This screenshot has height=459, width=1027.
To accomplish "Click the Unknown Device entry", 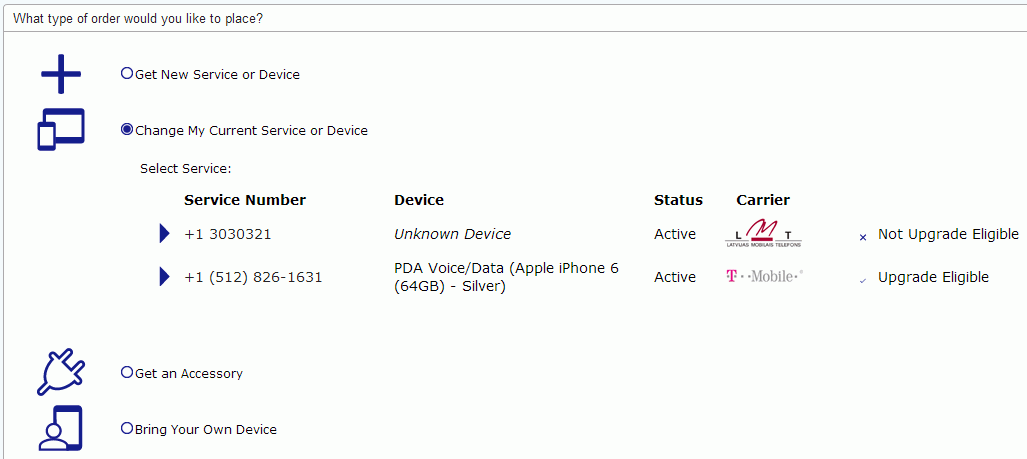I will [452, 234].
